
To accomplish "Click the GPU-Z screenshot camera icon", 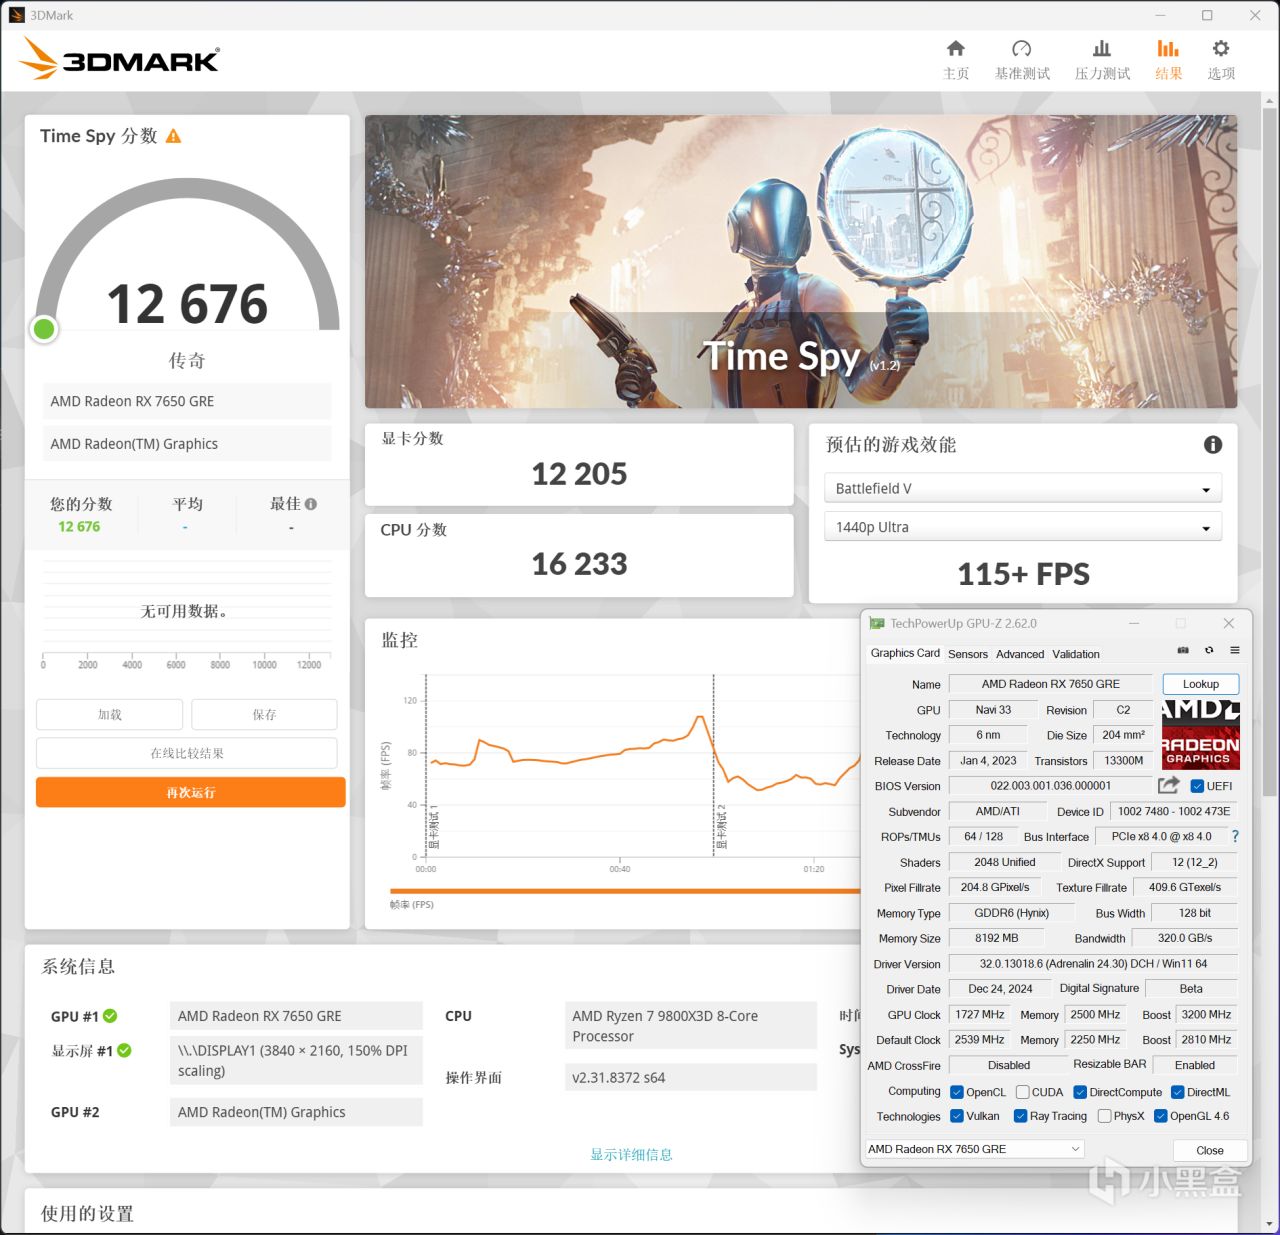I will [x=1183, y=651].
